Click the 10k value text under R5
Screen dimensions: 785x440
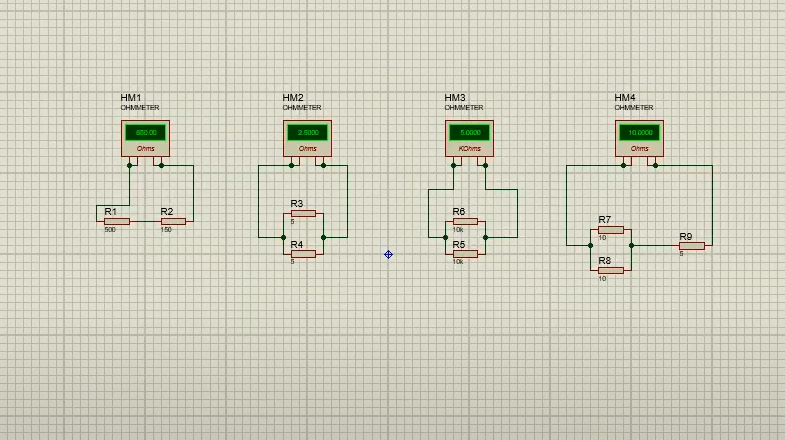[458, 262]
